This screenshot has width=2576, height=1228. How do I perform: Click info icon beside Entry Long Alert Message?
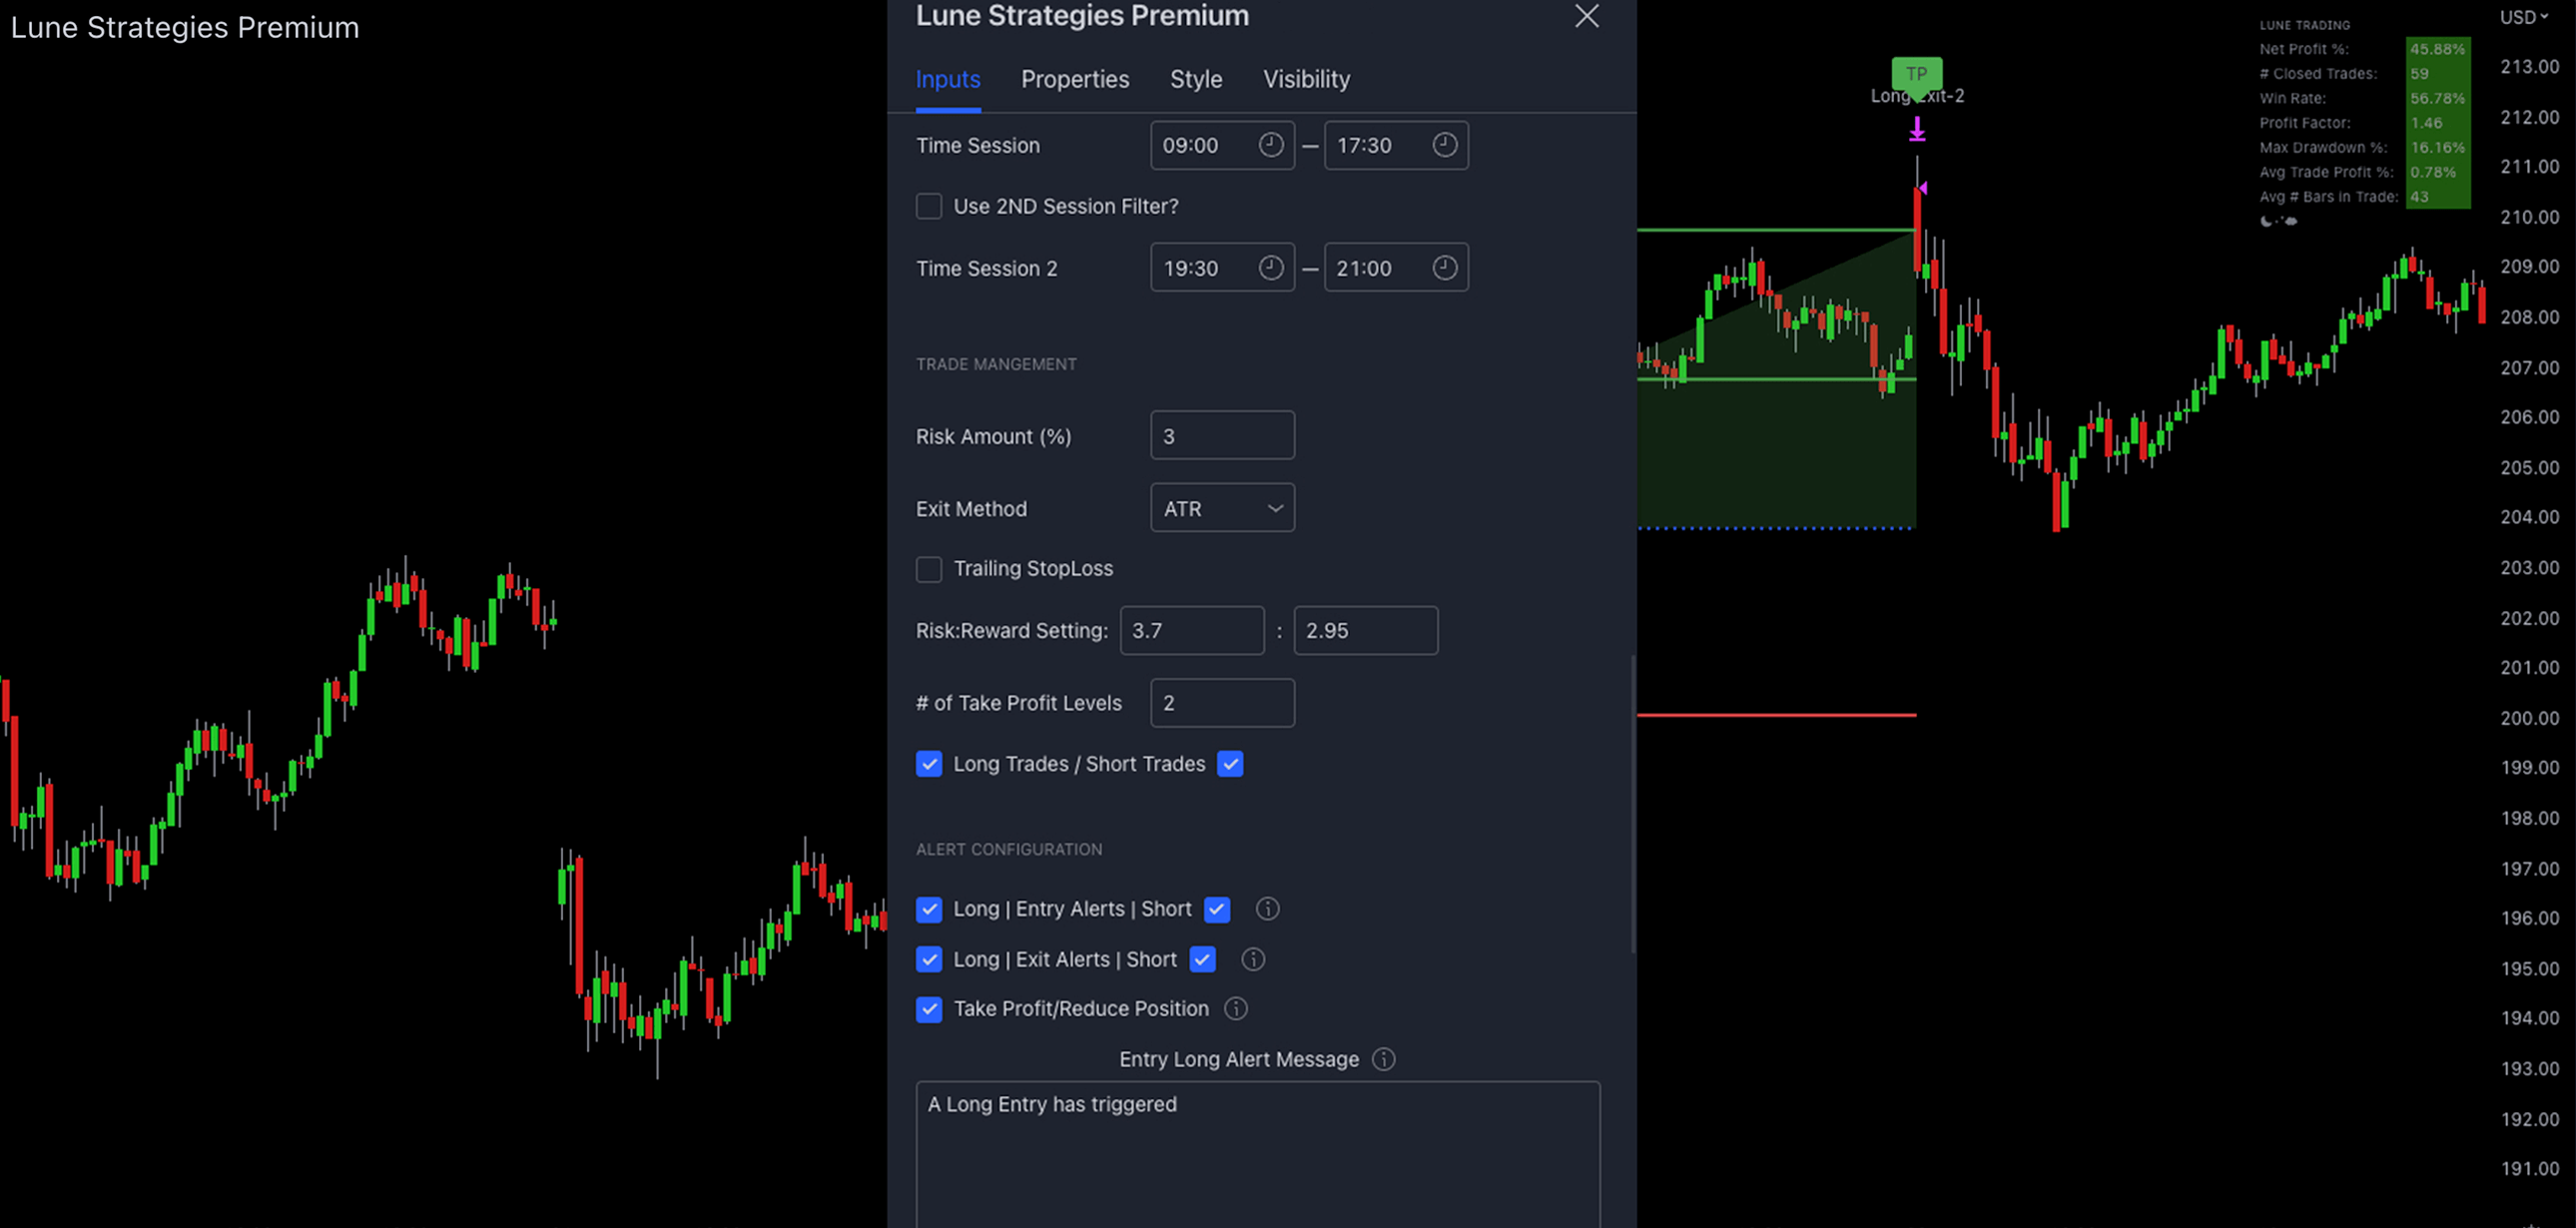[x=1383, y=1060]
